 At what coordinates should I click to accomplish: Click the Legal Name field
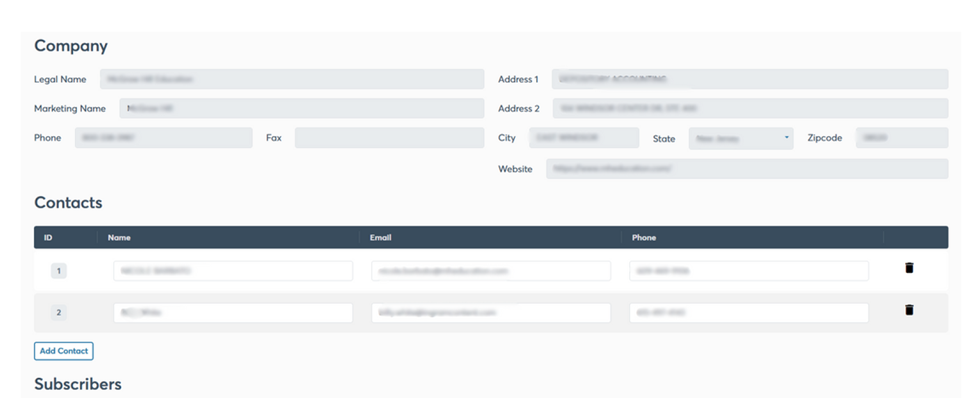point(292,79)
